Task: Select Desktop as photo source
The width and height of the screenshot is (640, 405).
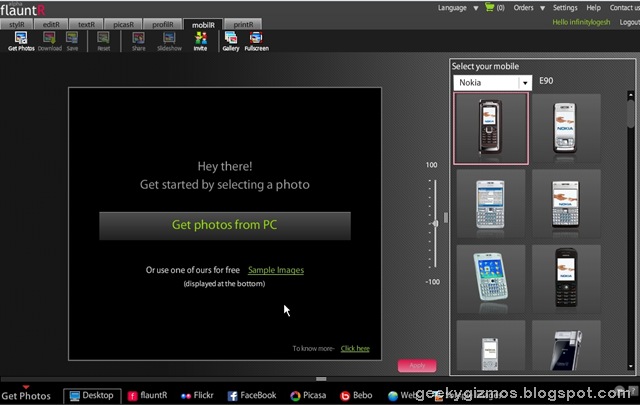Action: (x=92, y=395)
